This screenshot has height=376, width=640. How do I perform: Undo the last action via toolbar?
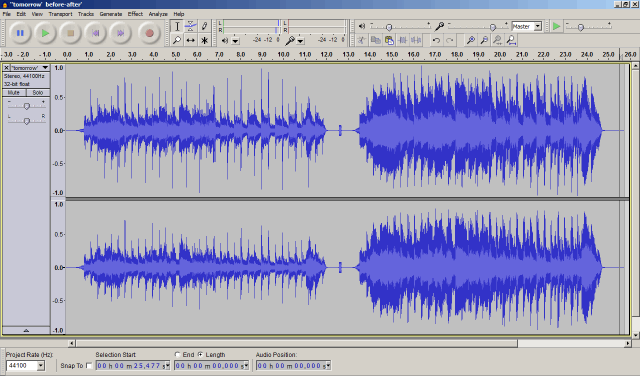(x=436, y=40)
